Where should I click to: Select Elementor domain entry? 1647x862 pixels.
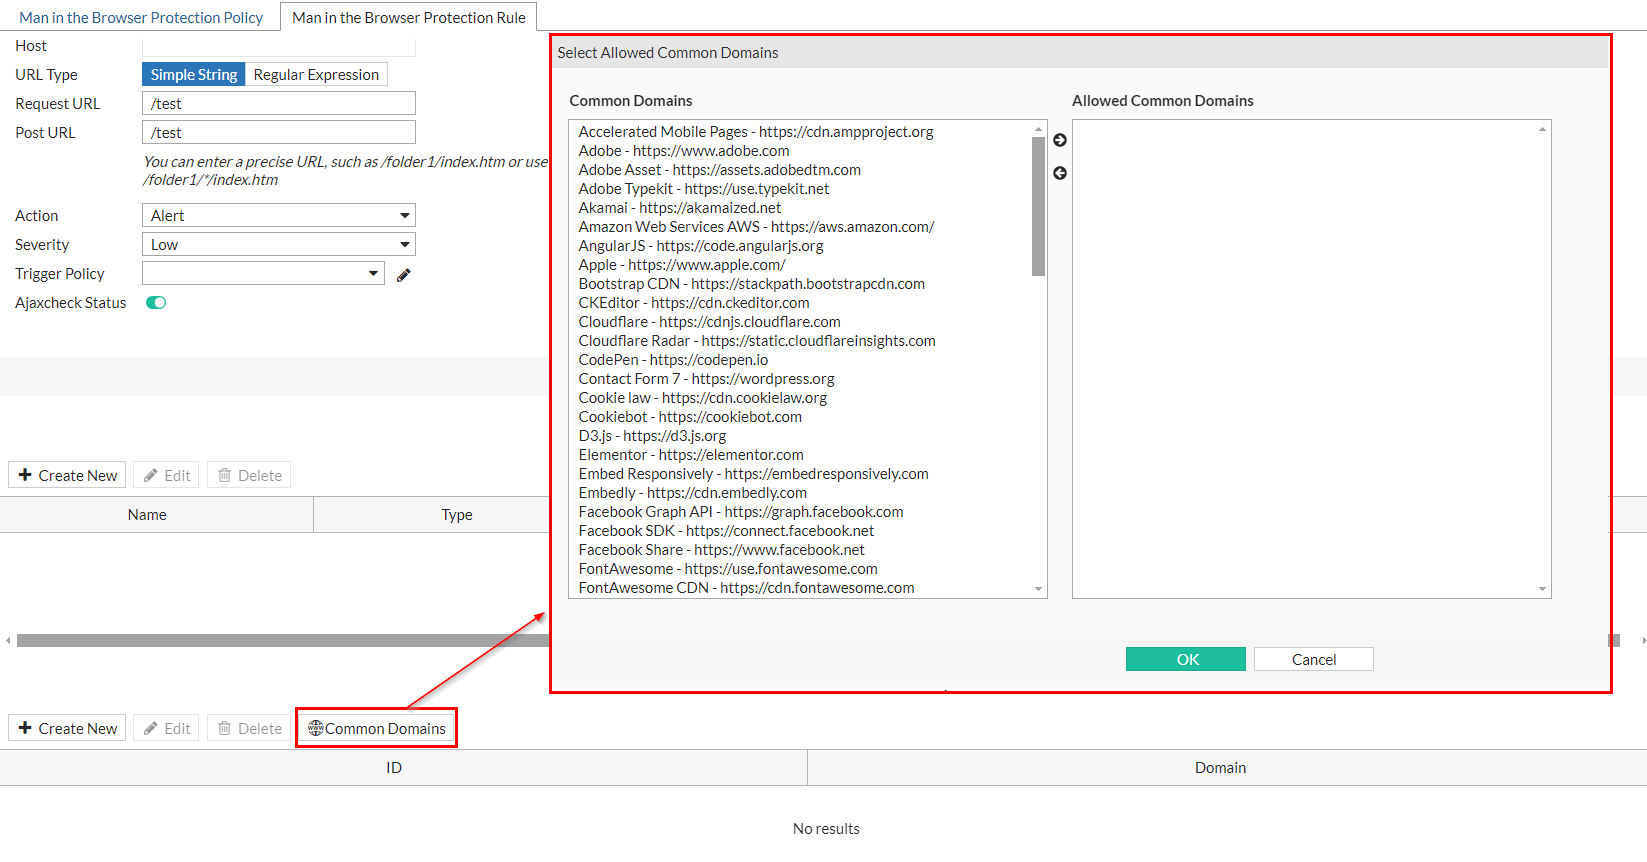click(x=691, y=455)
